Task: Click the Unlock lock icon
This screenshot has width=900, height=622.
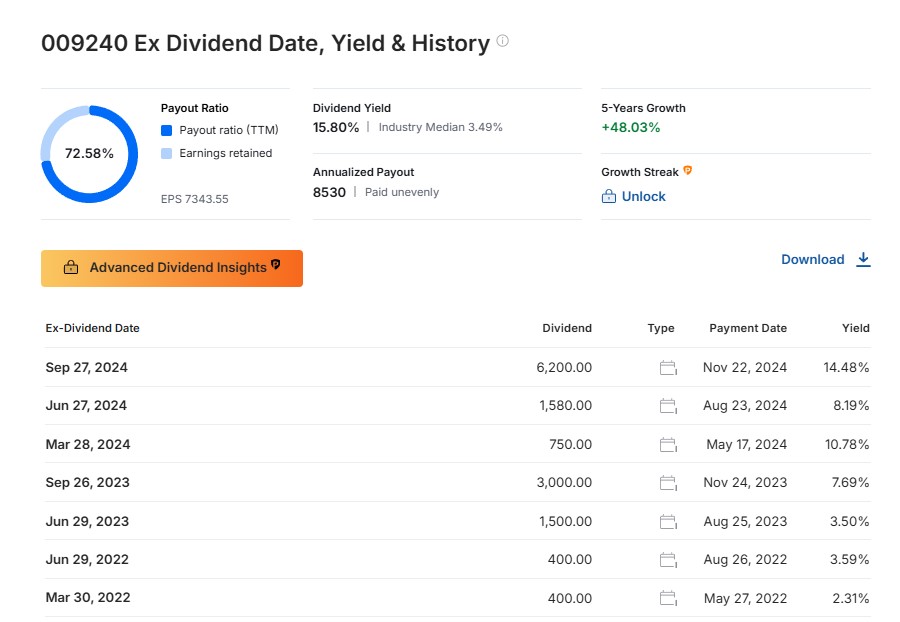Action: tap(608, 196)
